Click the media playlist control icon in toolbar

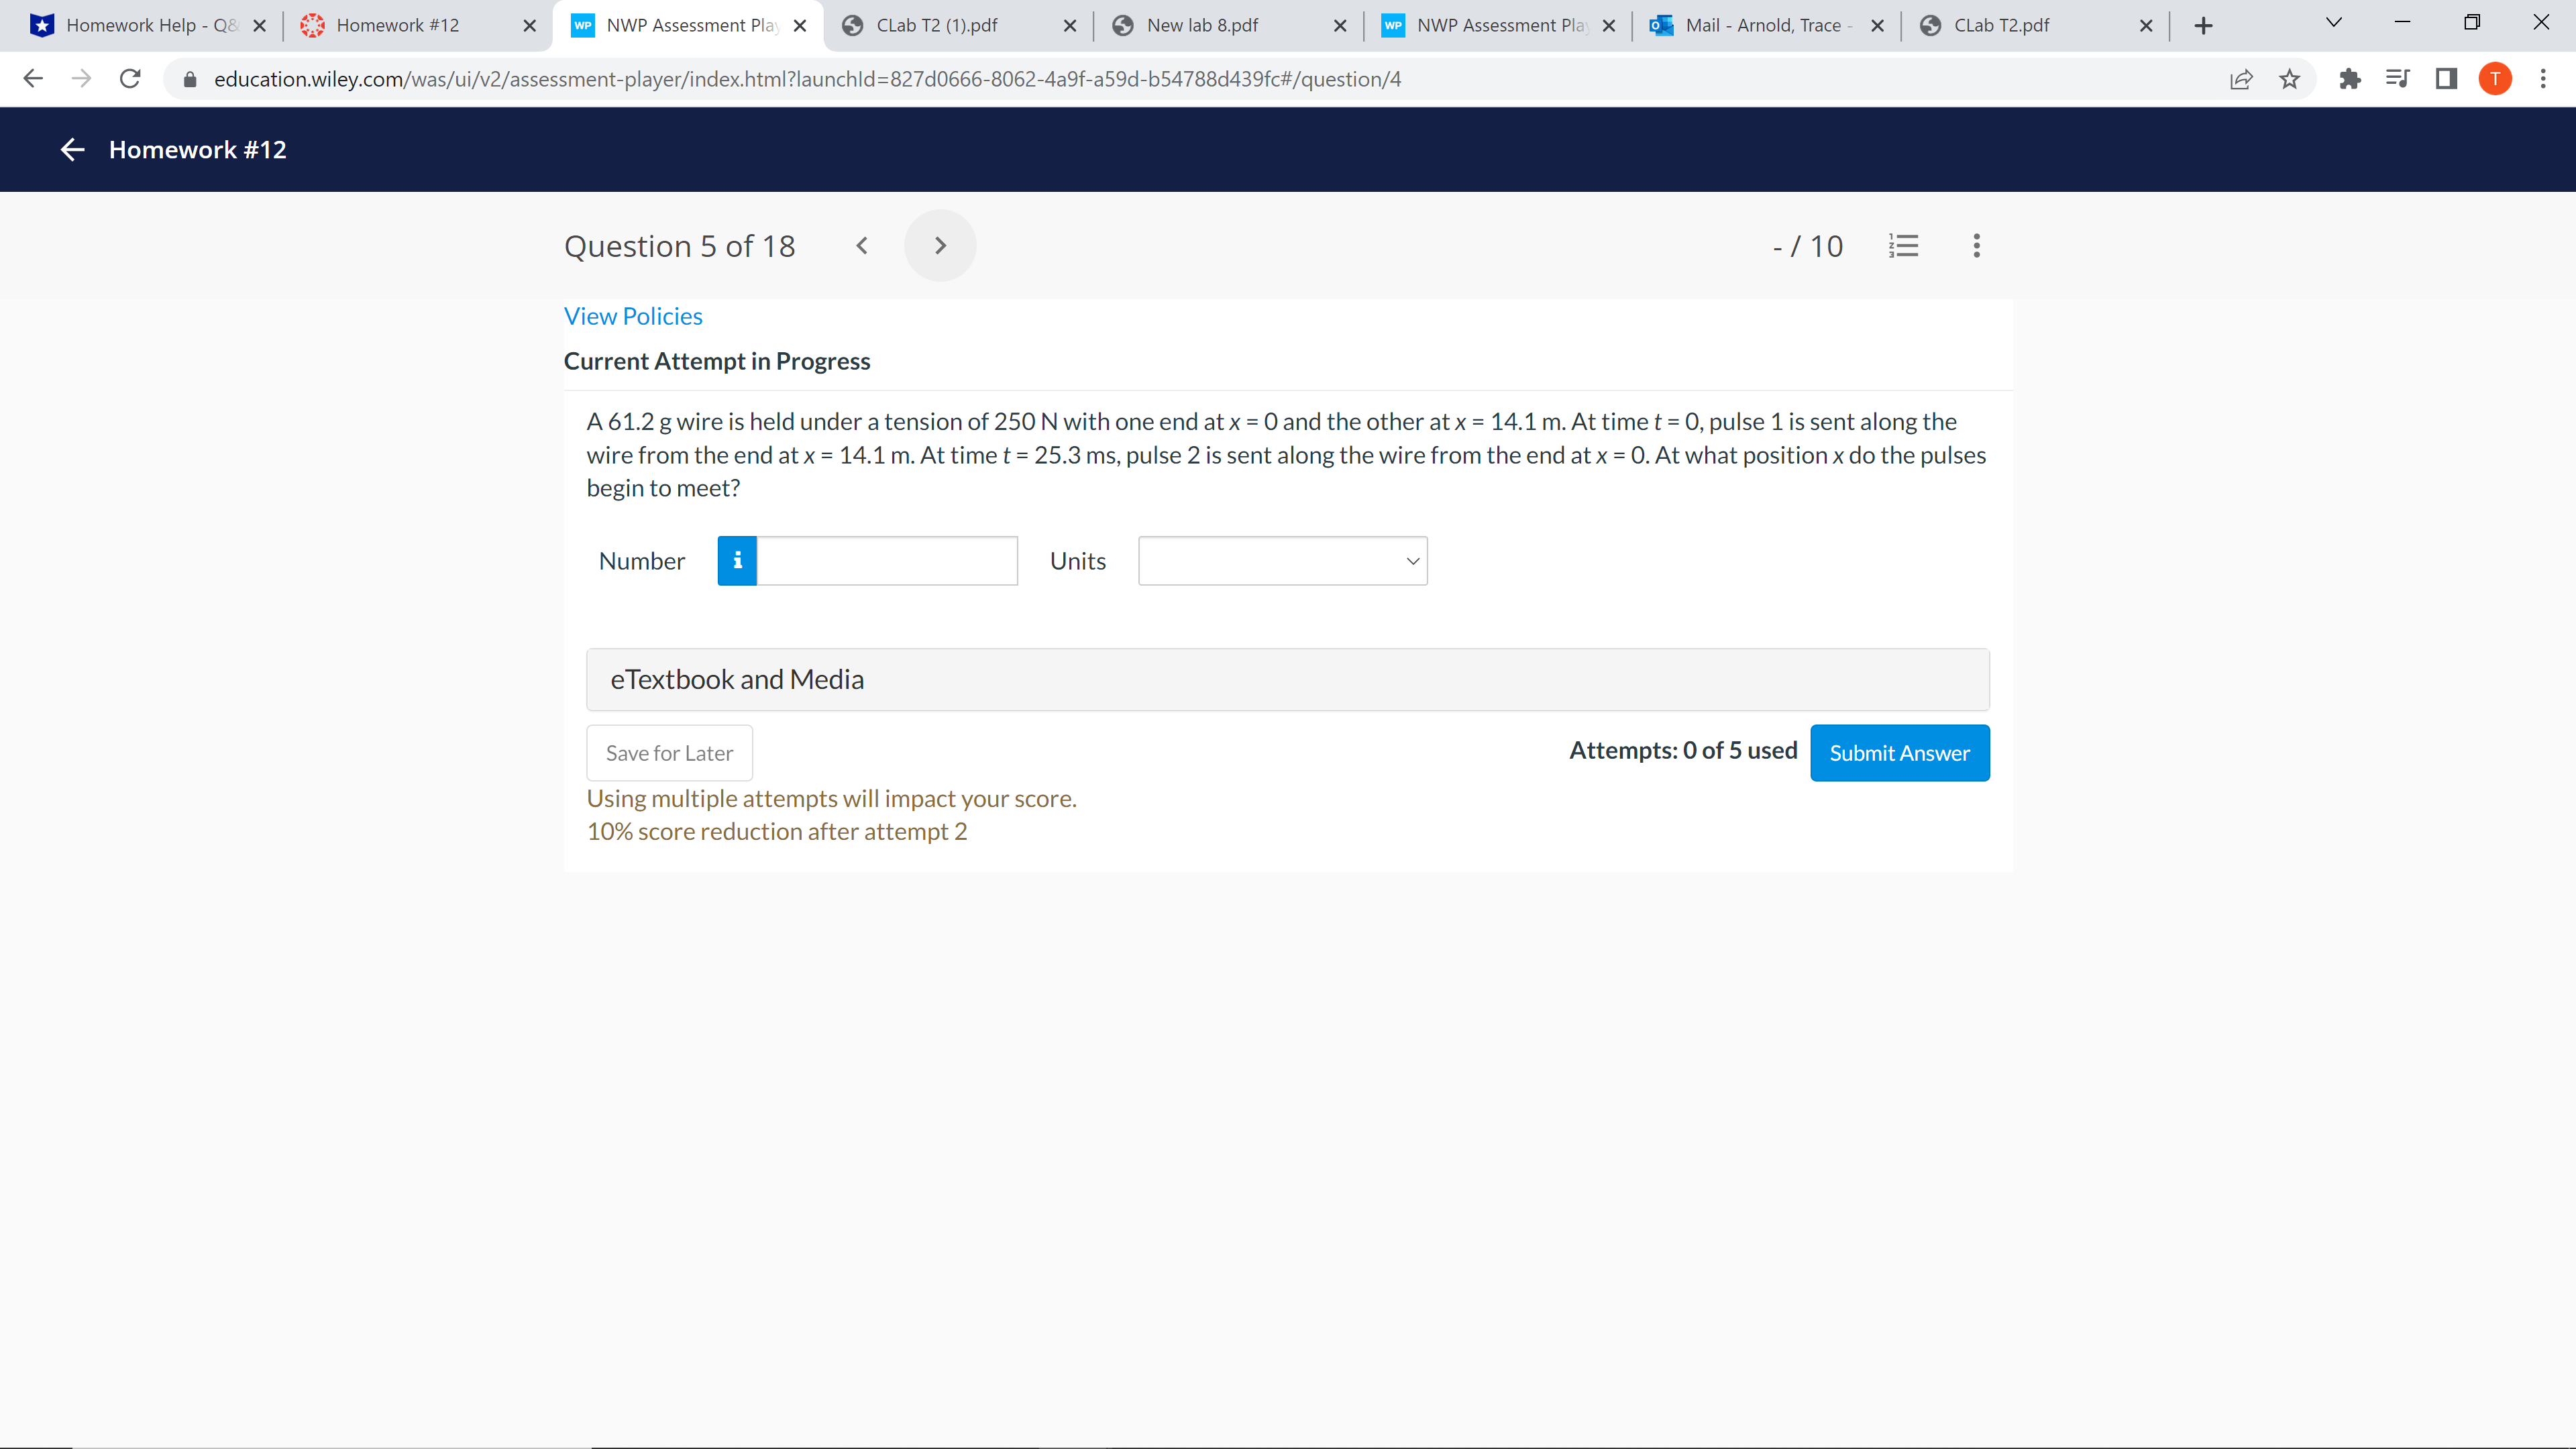[2397, 79]
